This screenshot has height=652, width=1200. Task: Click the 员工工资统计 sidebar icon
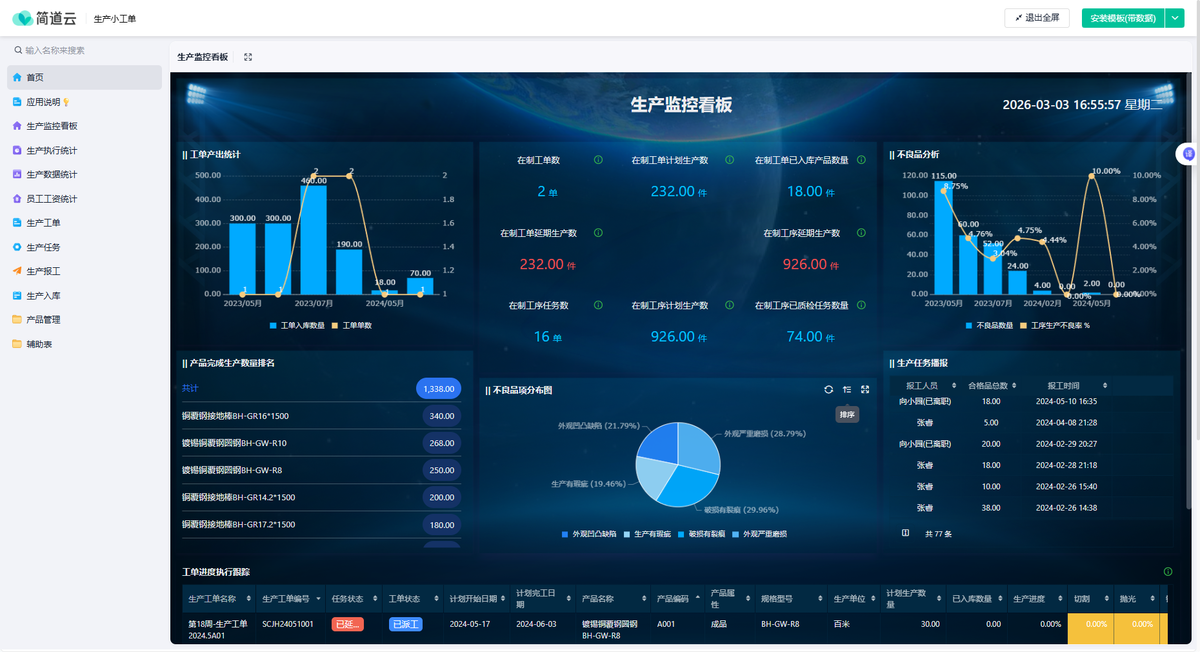[x=17, y=199]
